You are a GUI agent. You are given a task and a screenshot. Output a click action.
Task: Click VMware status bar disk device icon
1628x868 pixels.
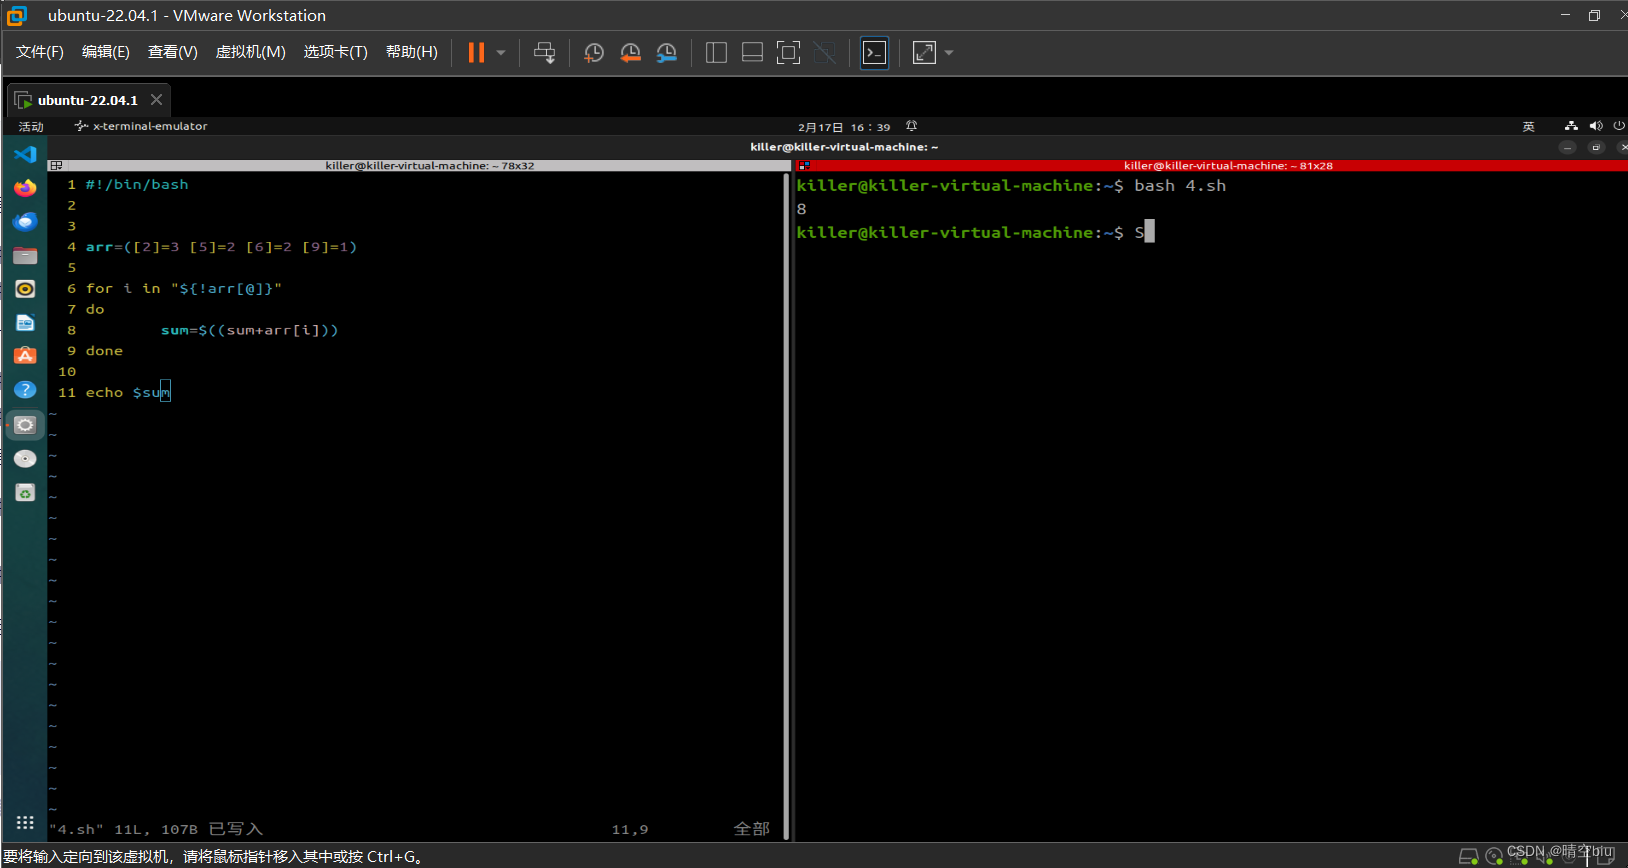coord(1468,856)
